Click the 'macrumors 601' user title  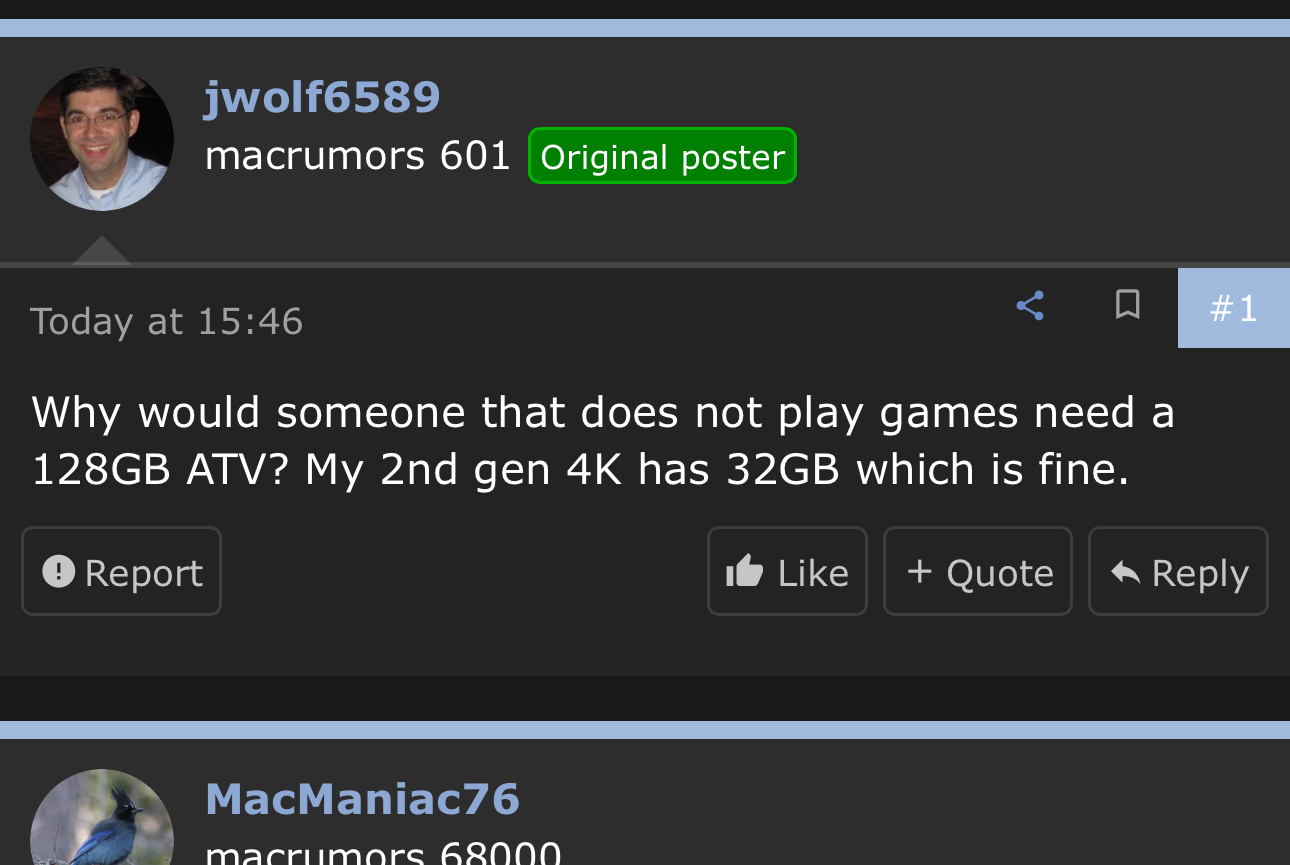tap(358, 155)
